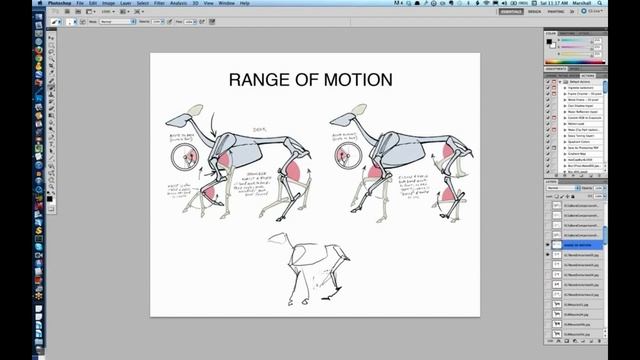
Task: Click Add layer mask icon in Layers panel
Action: [x=567, y=341]
